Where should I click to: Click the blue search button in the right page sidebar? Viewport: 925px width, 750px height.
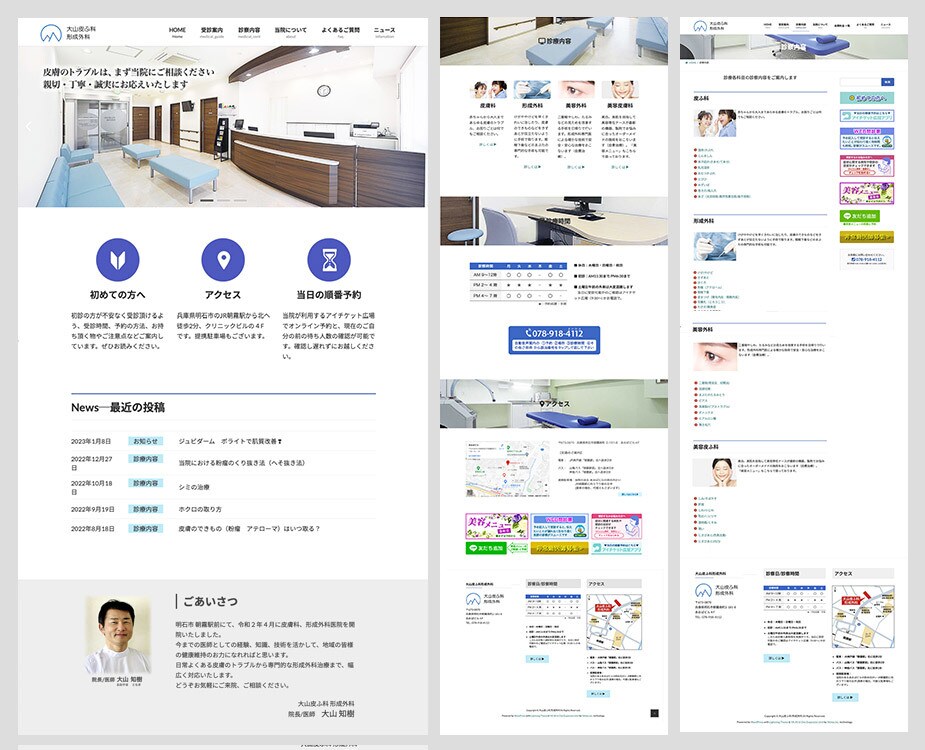tap(887, 82)
